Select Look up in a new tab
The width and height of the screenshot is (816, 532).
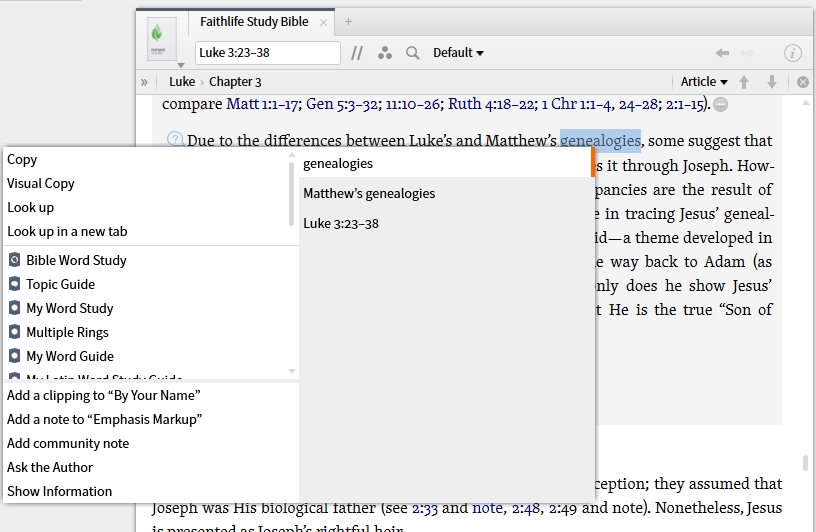(67, 231)
